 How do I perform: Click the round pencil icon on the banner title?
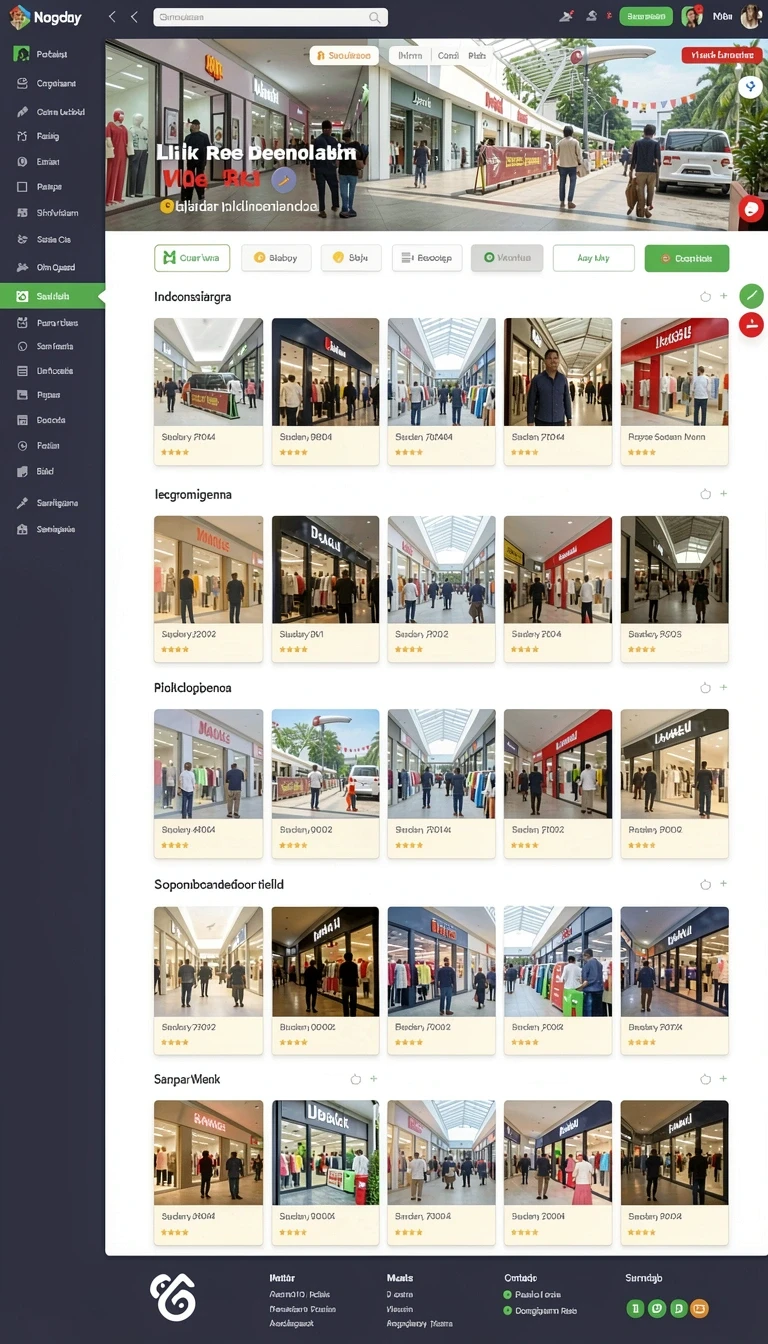click(x=283, y=180)
